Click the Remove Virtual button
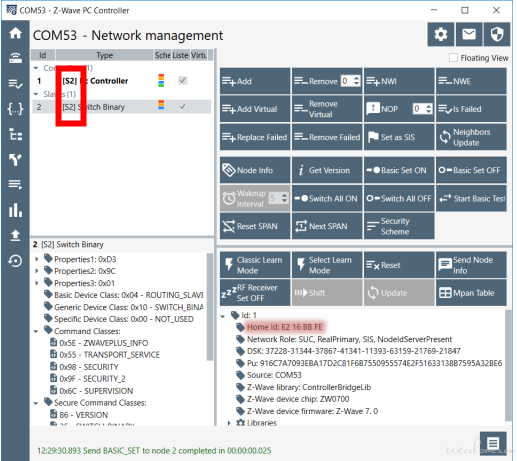 tap(327, 109)
